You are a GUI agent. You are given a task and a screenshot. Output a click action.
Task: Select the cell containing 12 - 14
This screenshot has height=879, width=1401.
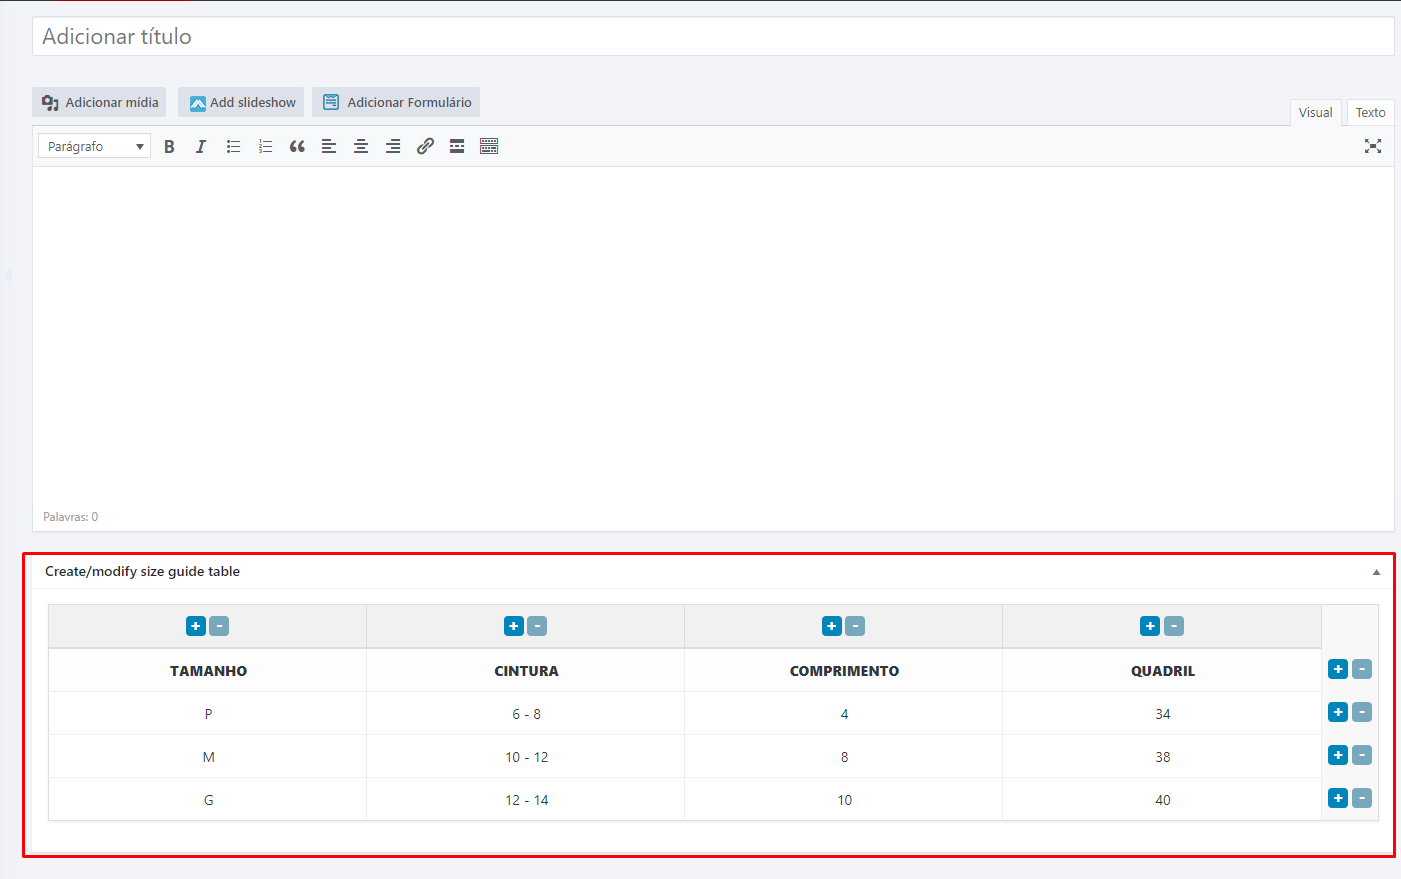click(526, 800)
